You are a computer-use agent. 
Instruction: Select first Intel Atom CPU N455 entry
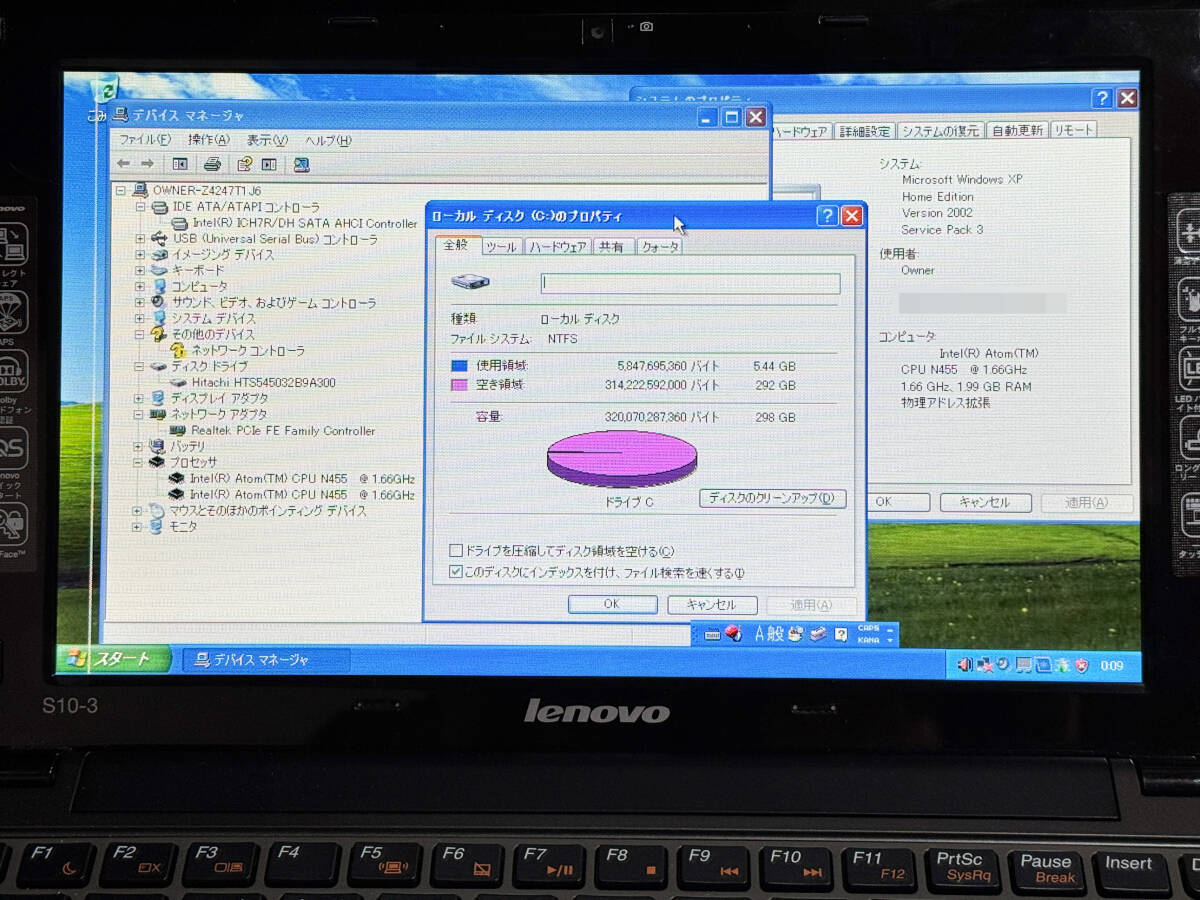coord(302,478)
